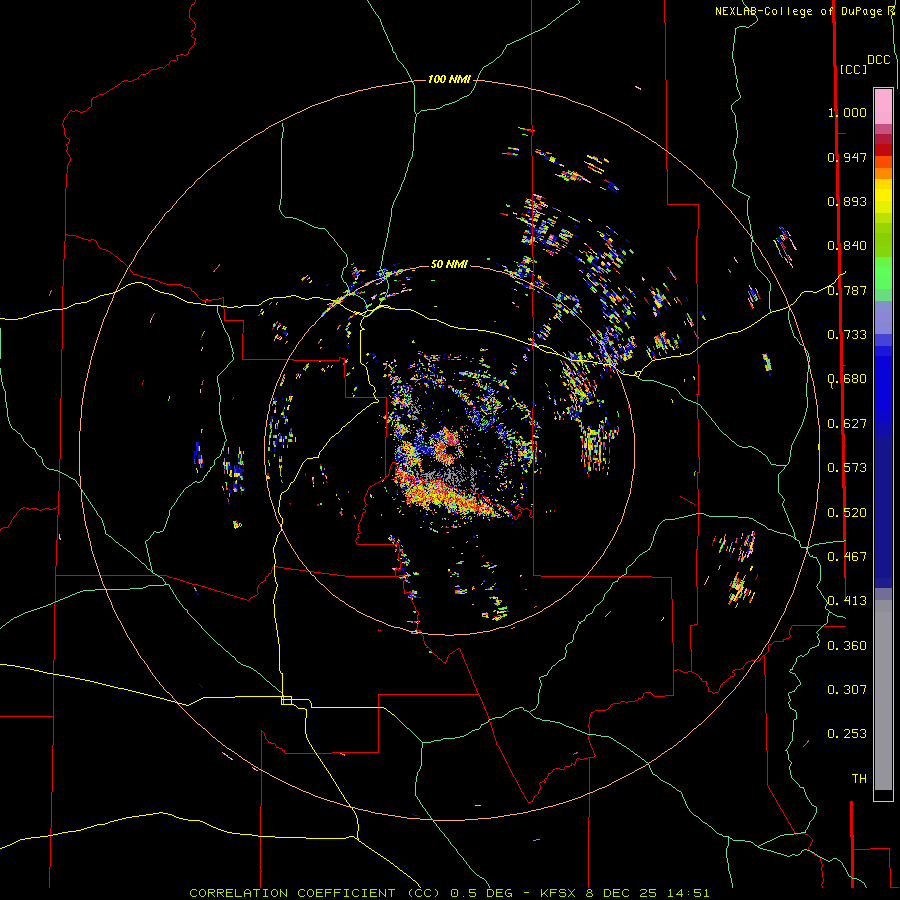Click the gray lower section of the color scale
The height and width of the screenshot is (900, 900).
click(883, 695)
